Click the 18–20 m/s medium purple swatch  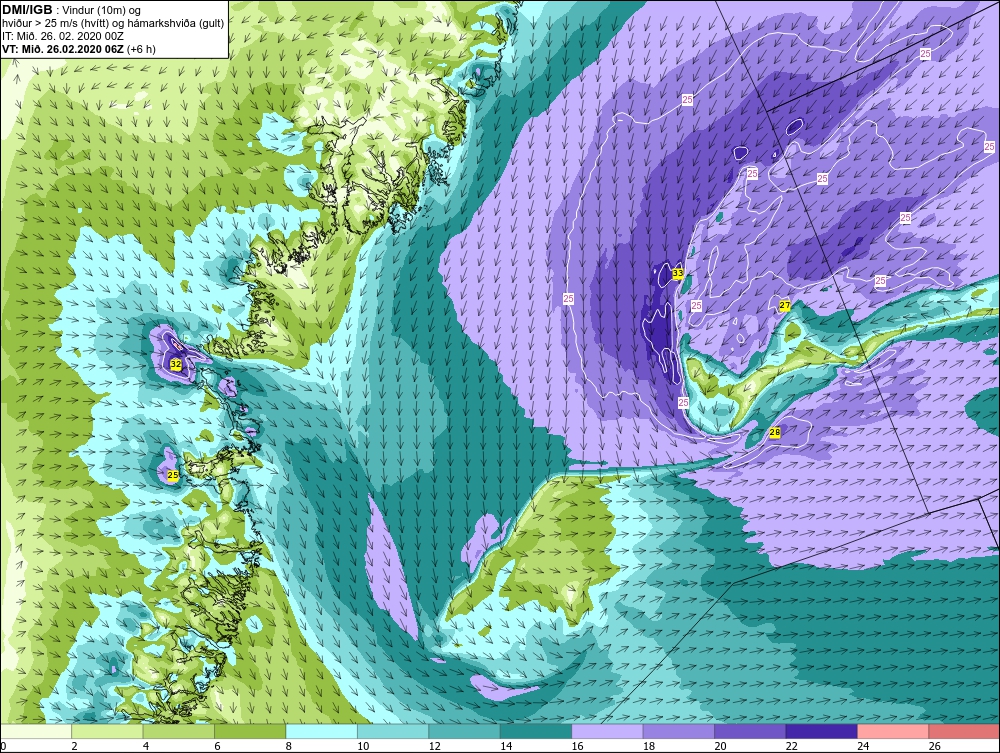[x=679, y=731]
